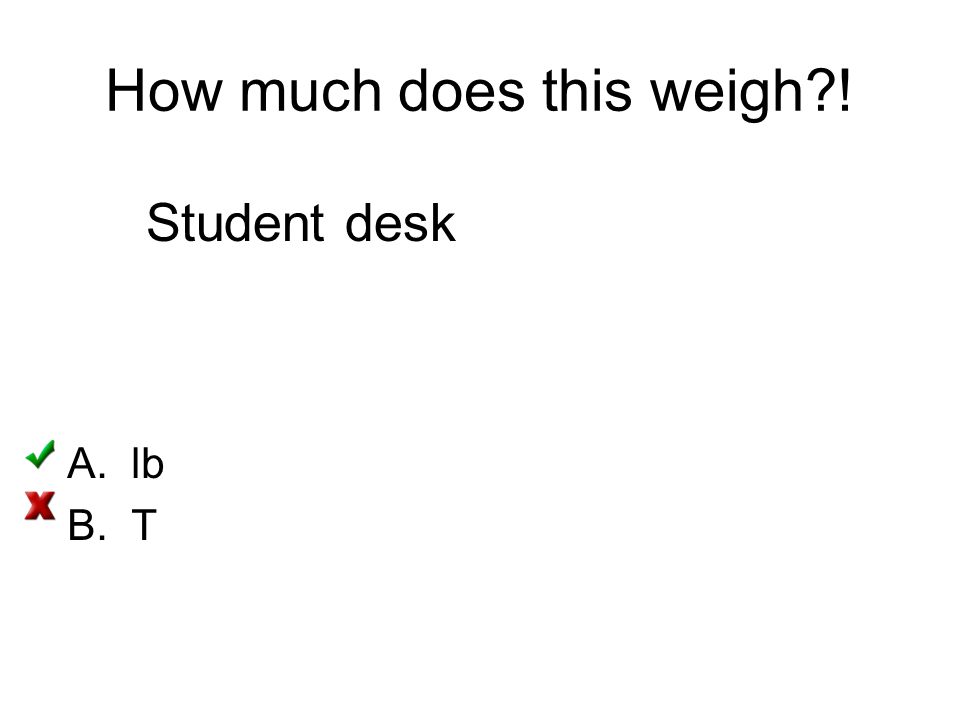960x720 pixels.
Task: Click the word "much" in the title
Action: click(310, 91)
